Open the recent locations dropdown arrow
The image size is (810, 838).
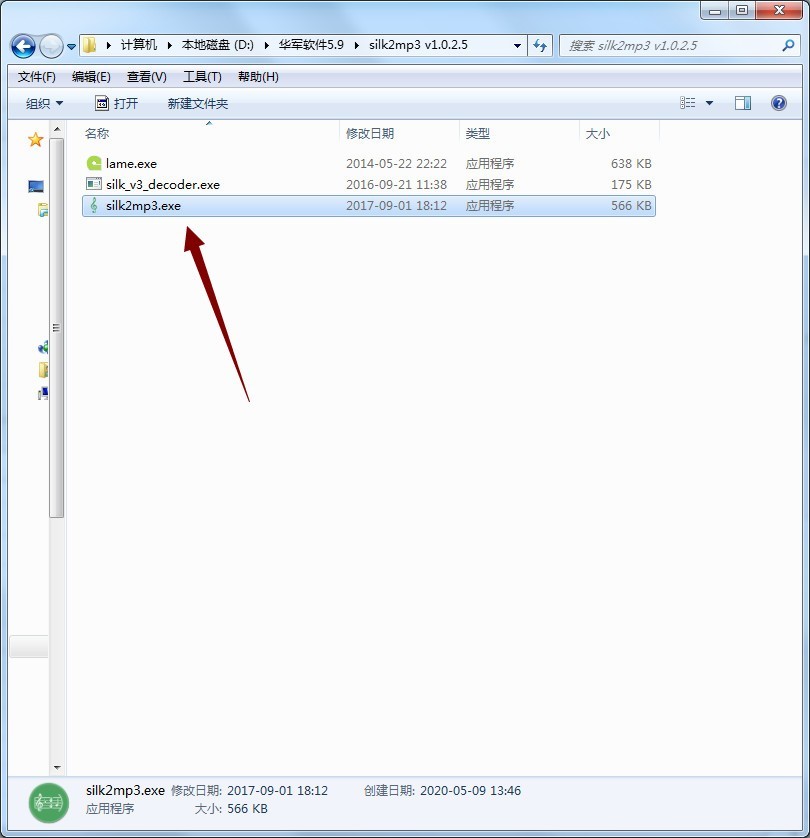tap(71, 47)
